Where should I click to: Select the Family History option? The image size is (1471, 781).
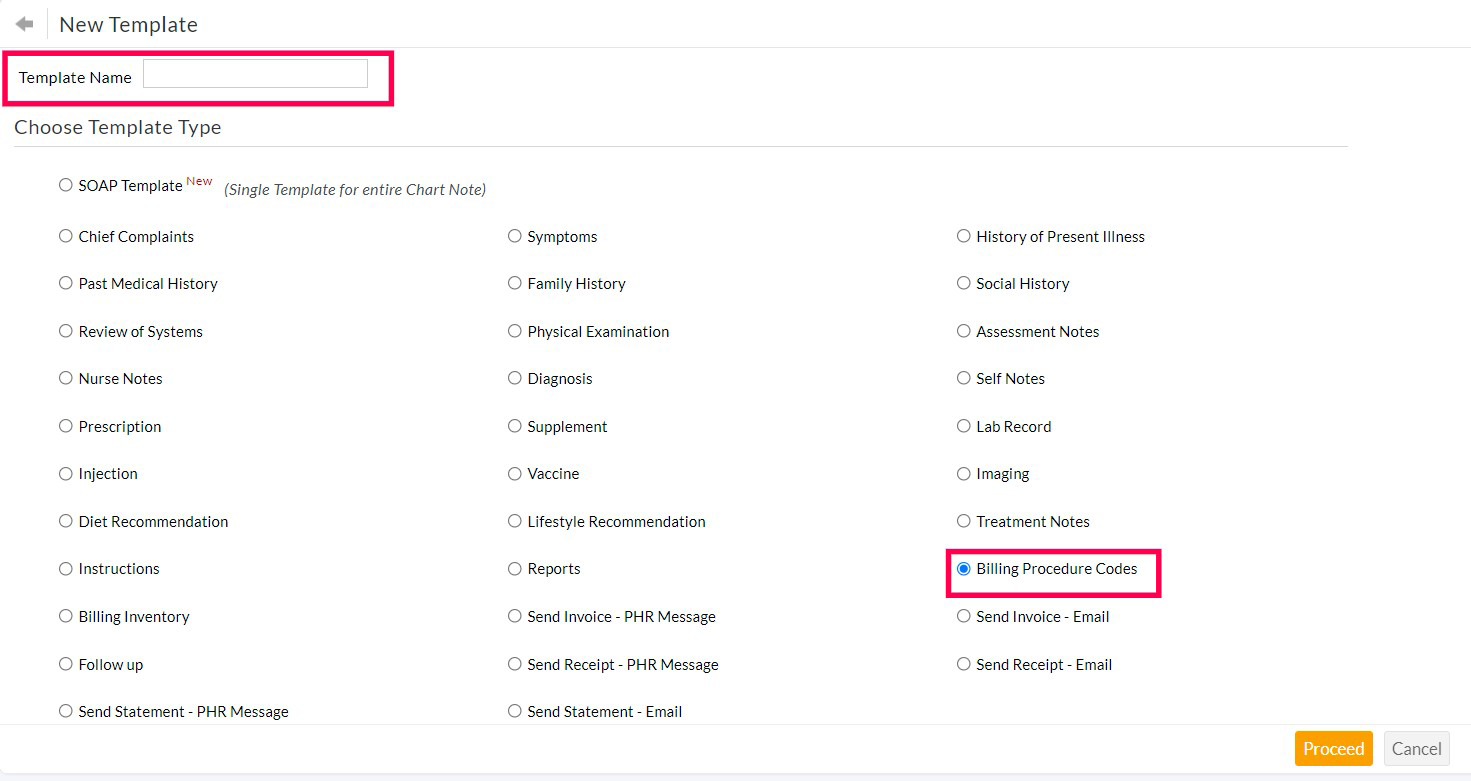tap(515, 284)
